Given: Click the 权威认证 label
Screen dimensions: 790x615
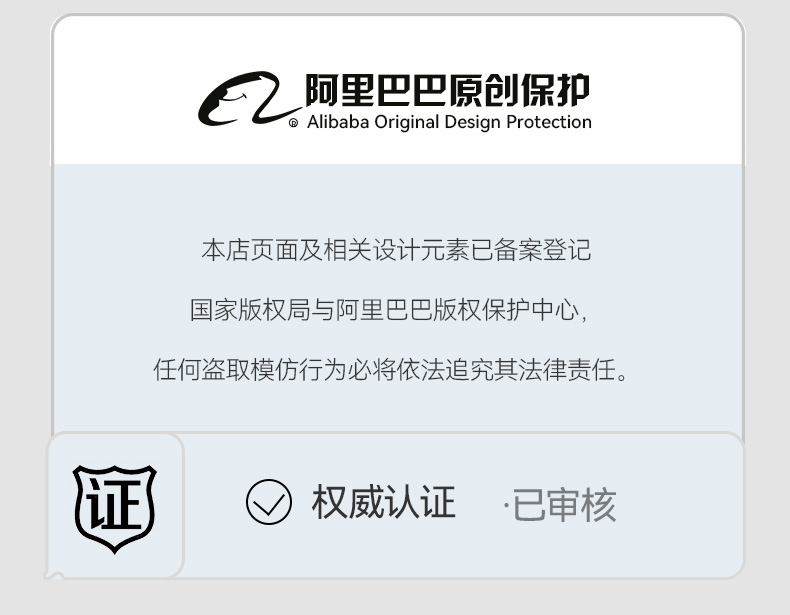Looking at the screenshot, I should (x=383, y=502).
